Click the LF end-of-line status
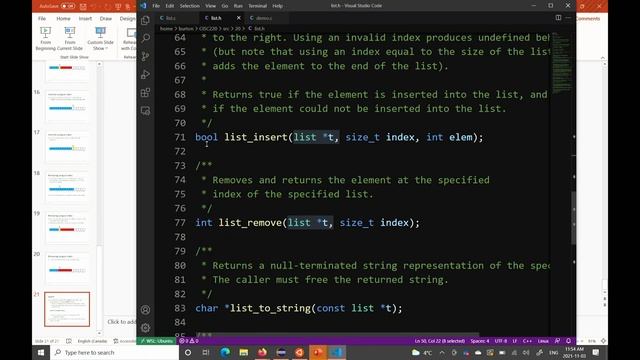The image size is (640, 360). click(515, 341)
